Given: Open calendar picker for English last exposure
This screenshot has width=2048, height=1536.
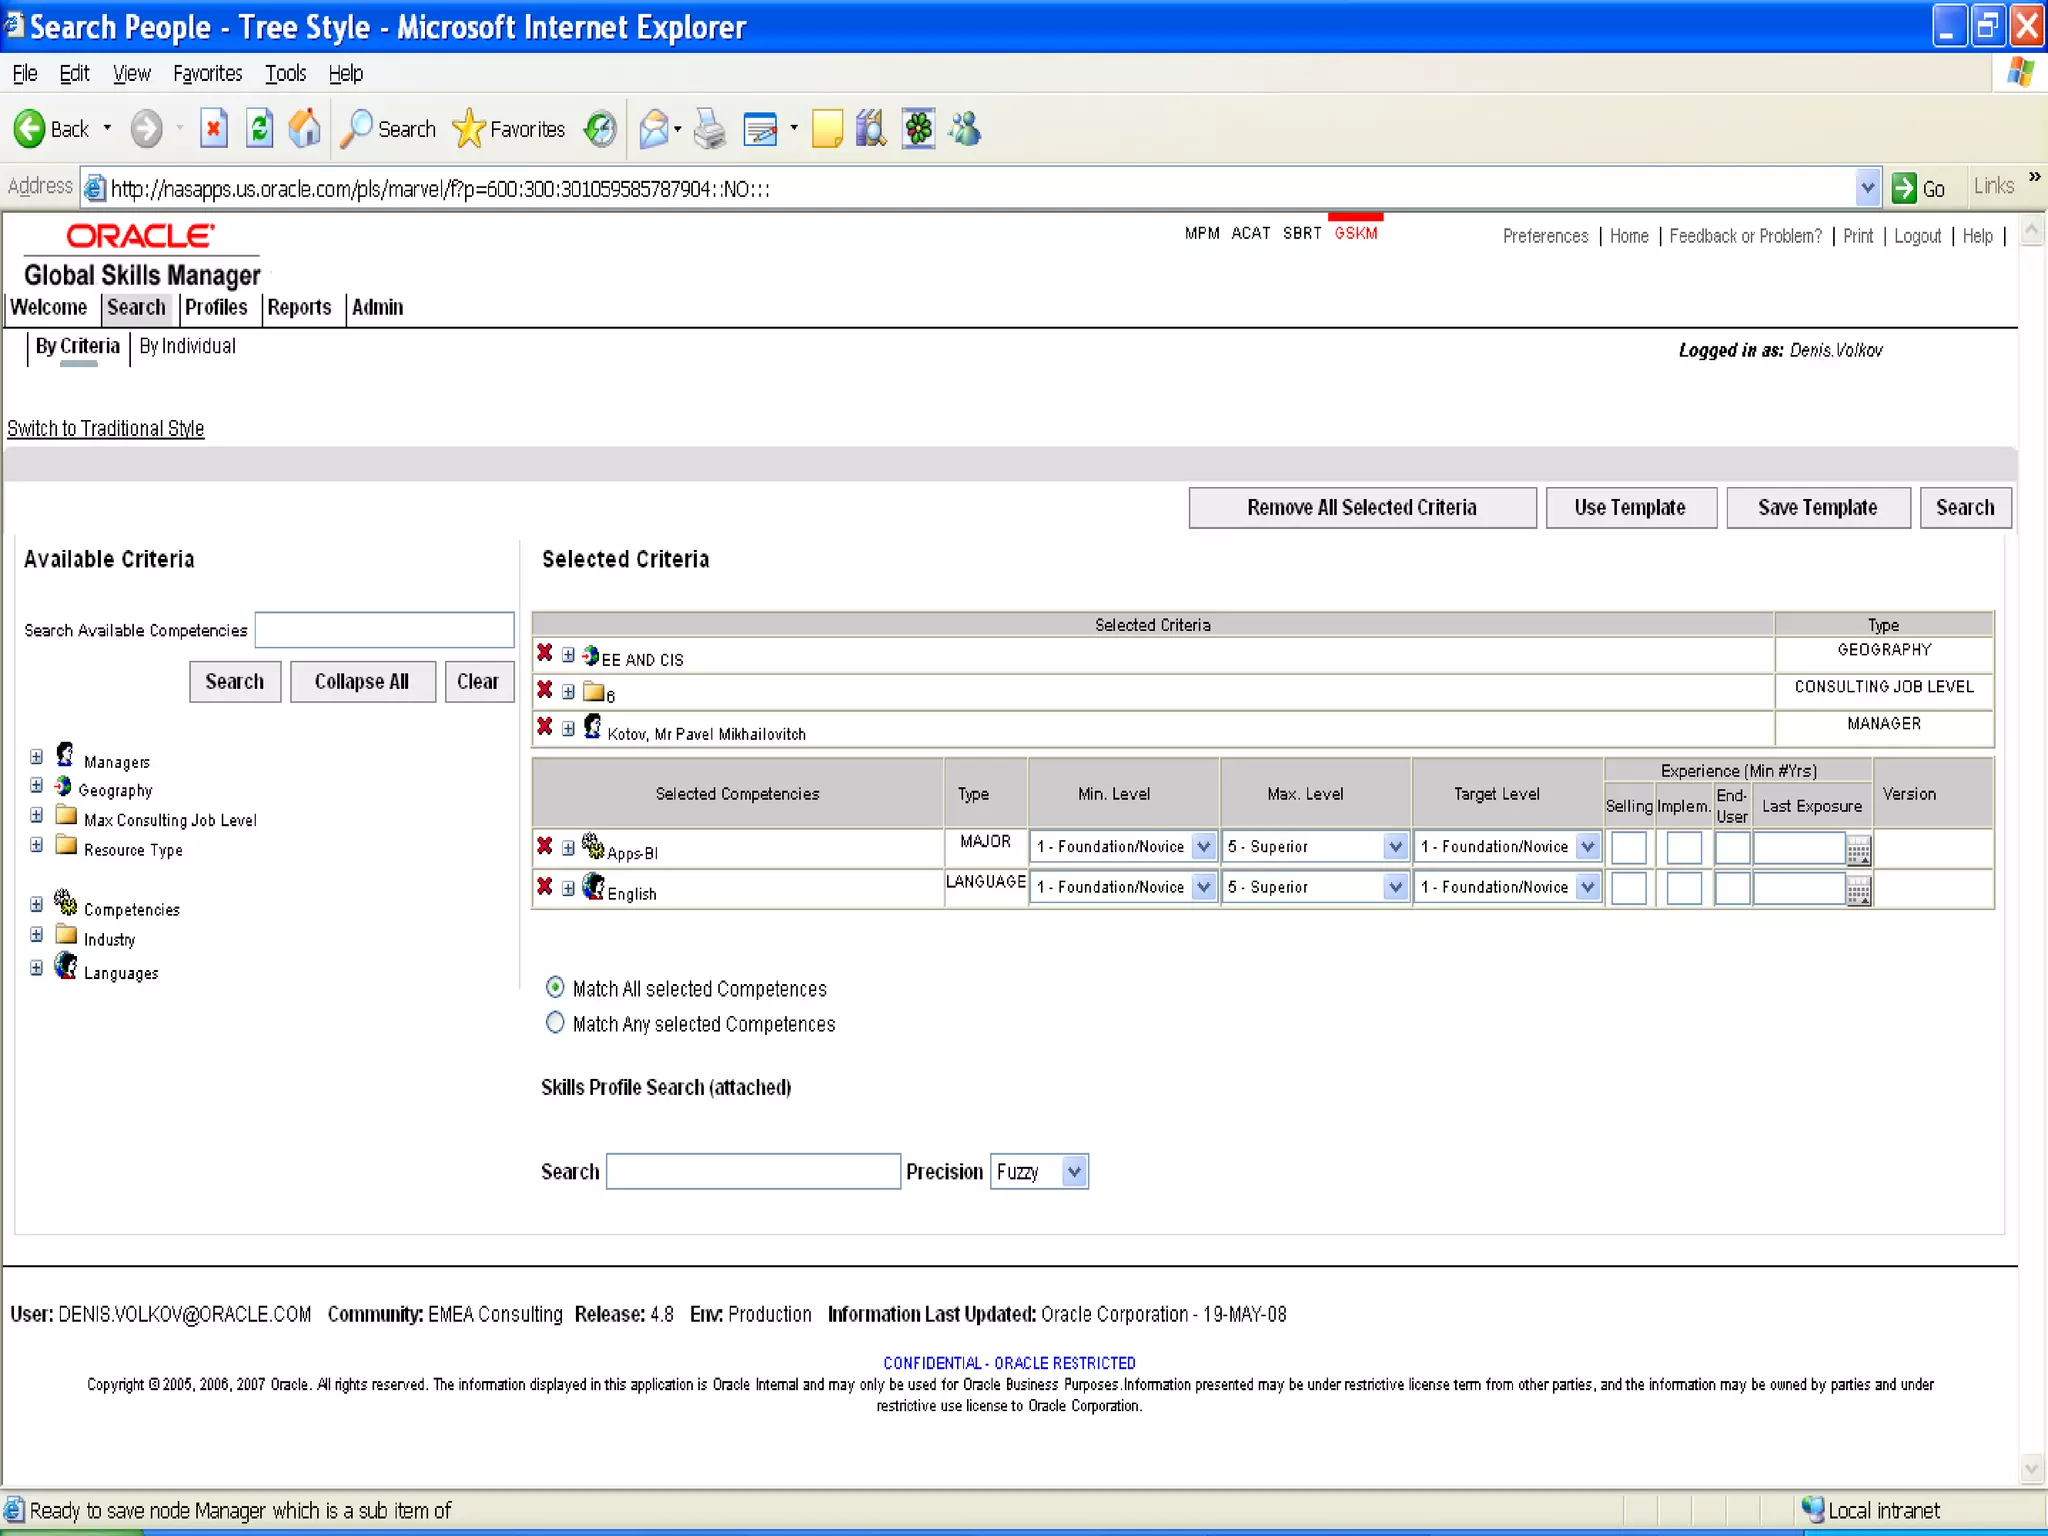Looking at the screenshot, I should (x=1858, y=891).
